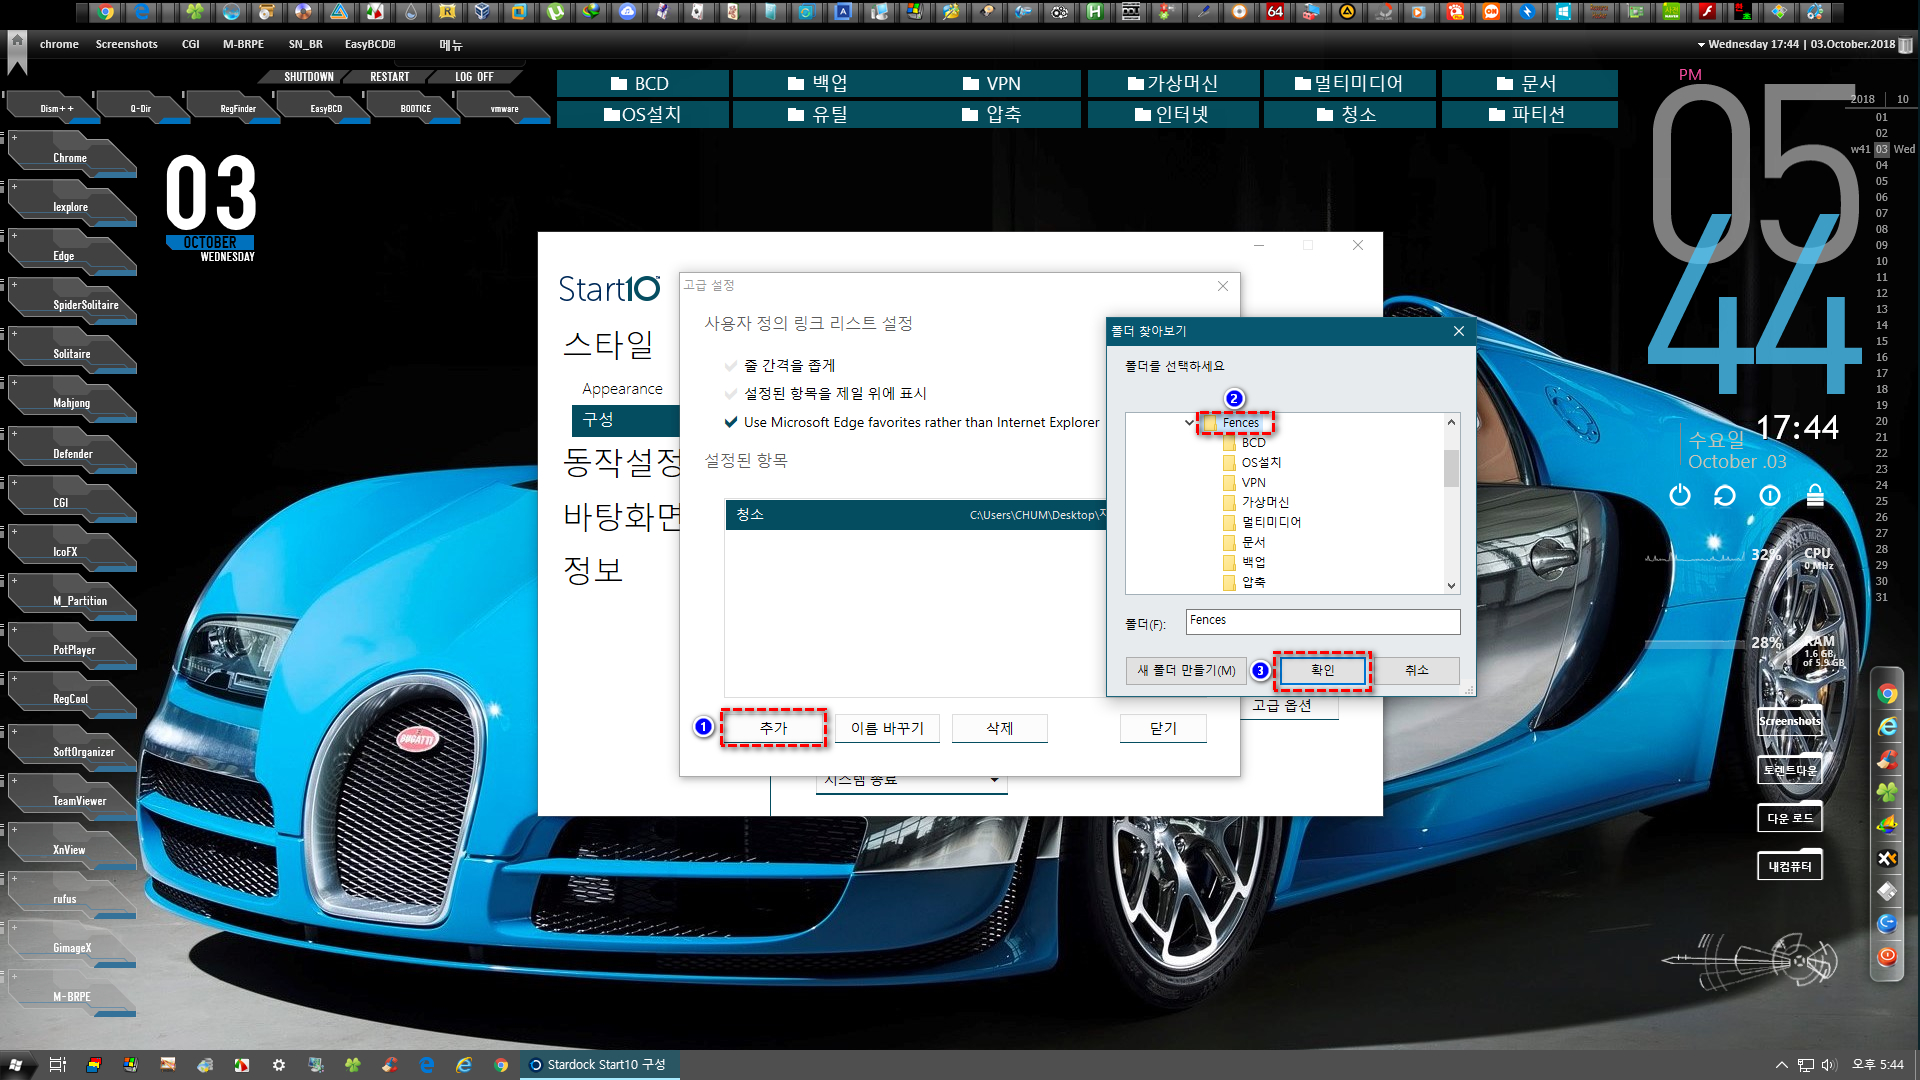
Task: Open CCleaner icon in right-side vertical dock
Action: [1887, 760]
